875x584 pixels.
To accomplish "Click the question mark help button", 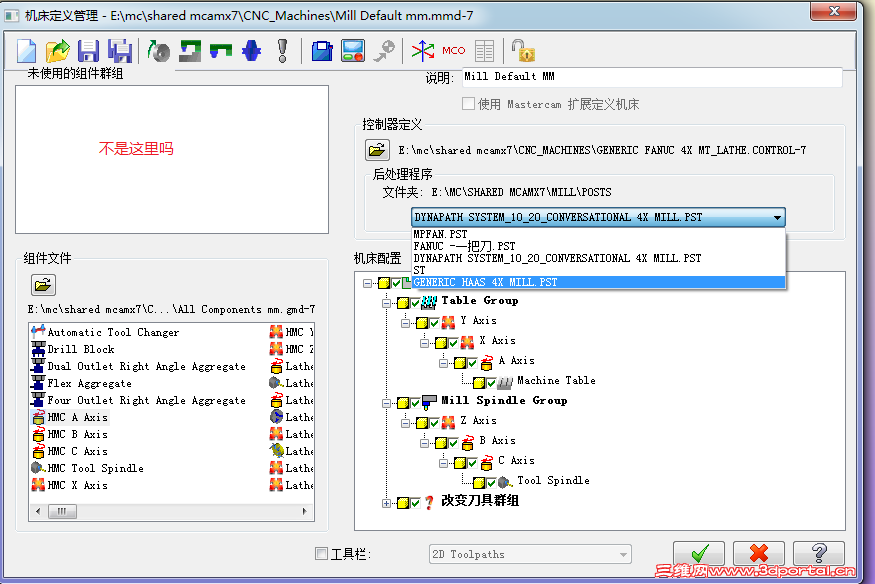I will (818, 553).
